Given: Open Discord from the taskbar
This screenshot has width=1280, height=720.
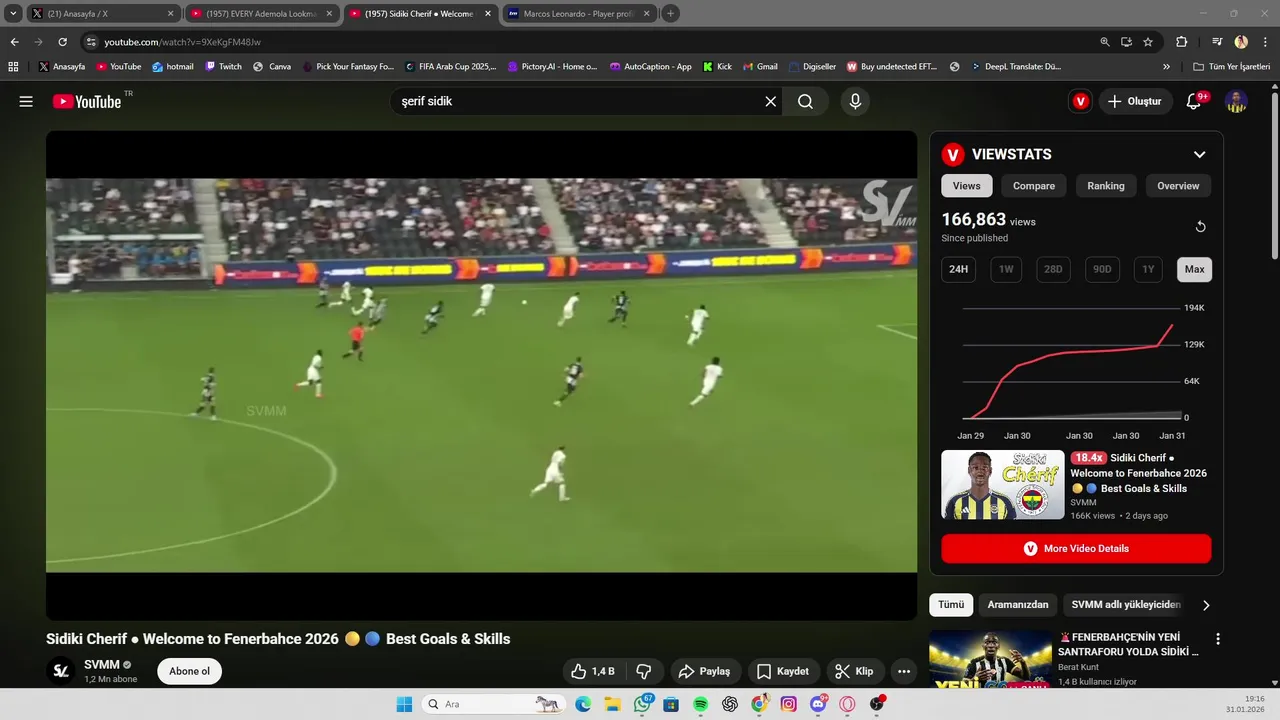Looking at the screenshot, I should pos(819,704).
